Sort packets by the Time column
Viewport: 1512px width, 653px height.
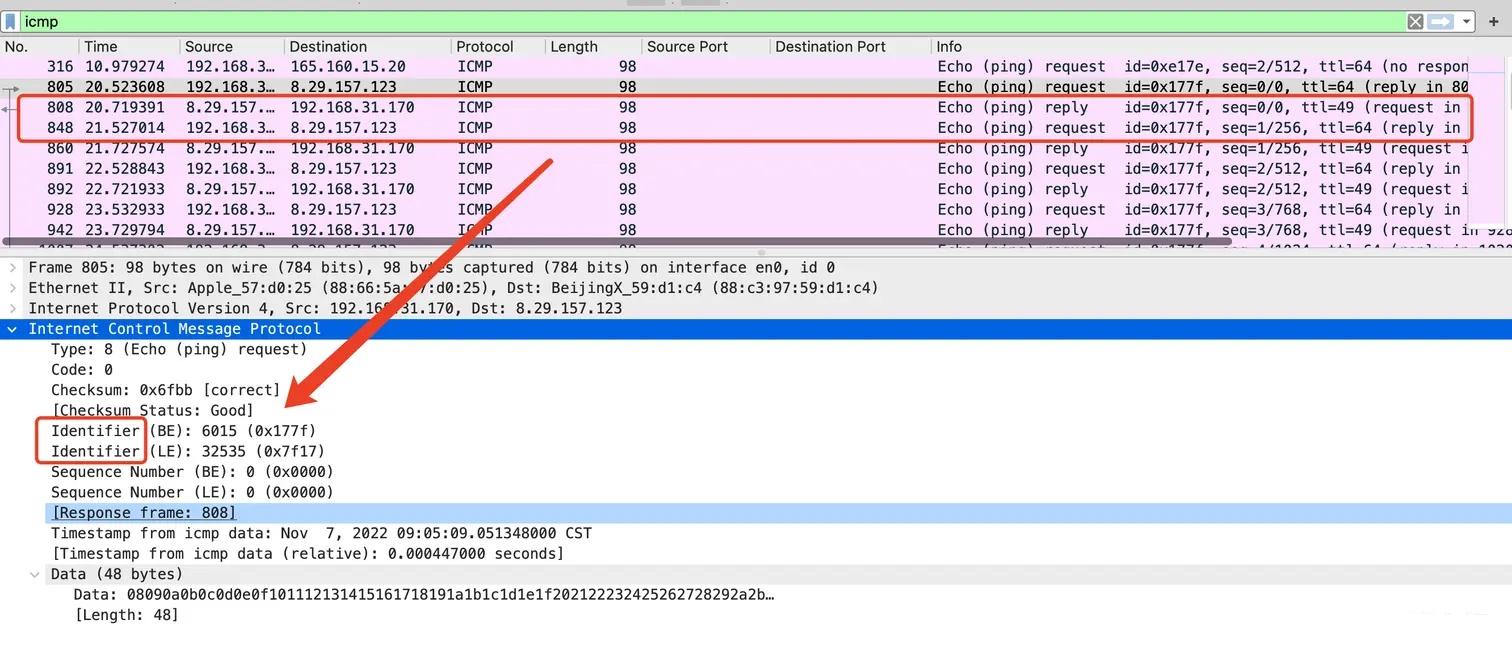pyautogui.click(x=101, y=46)
